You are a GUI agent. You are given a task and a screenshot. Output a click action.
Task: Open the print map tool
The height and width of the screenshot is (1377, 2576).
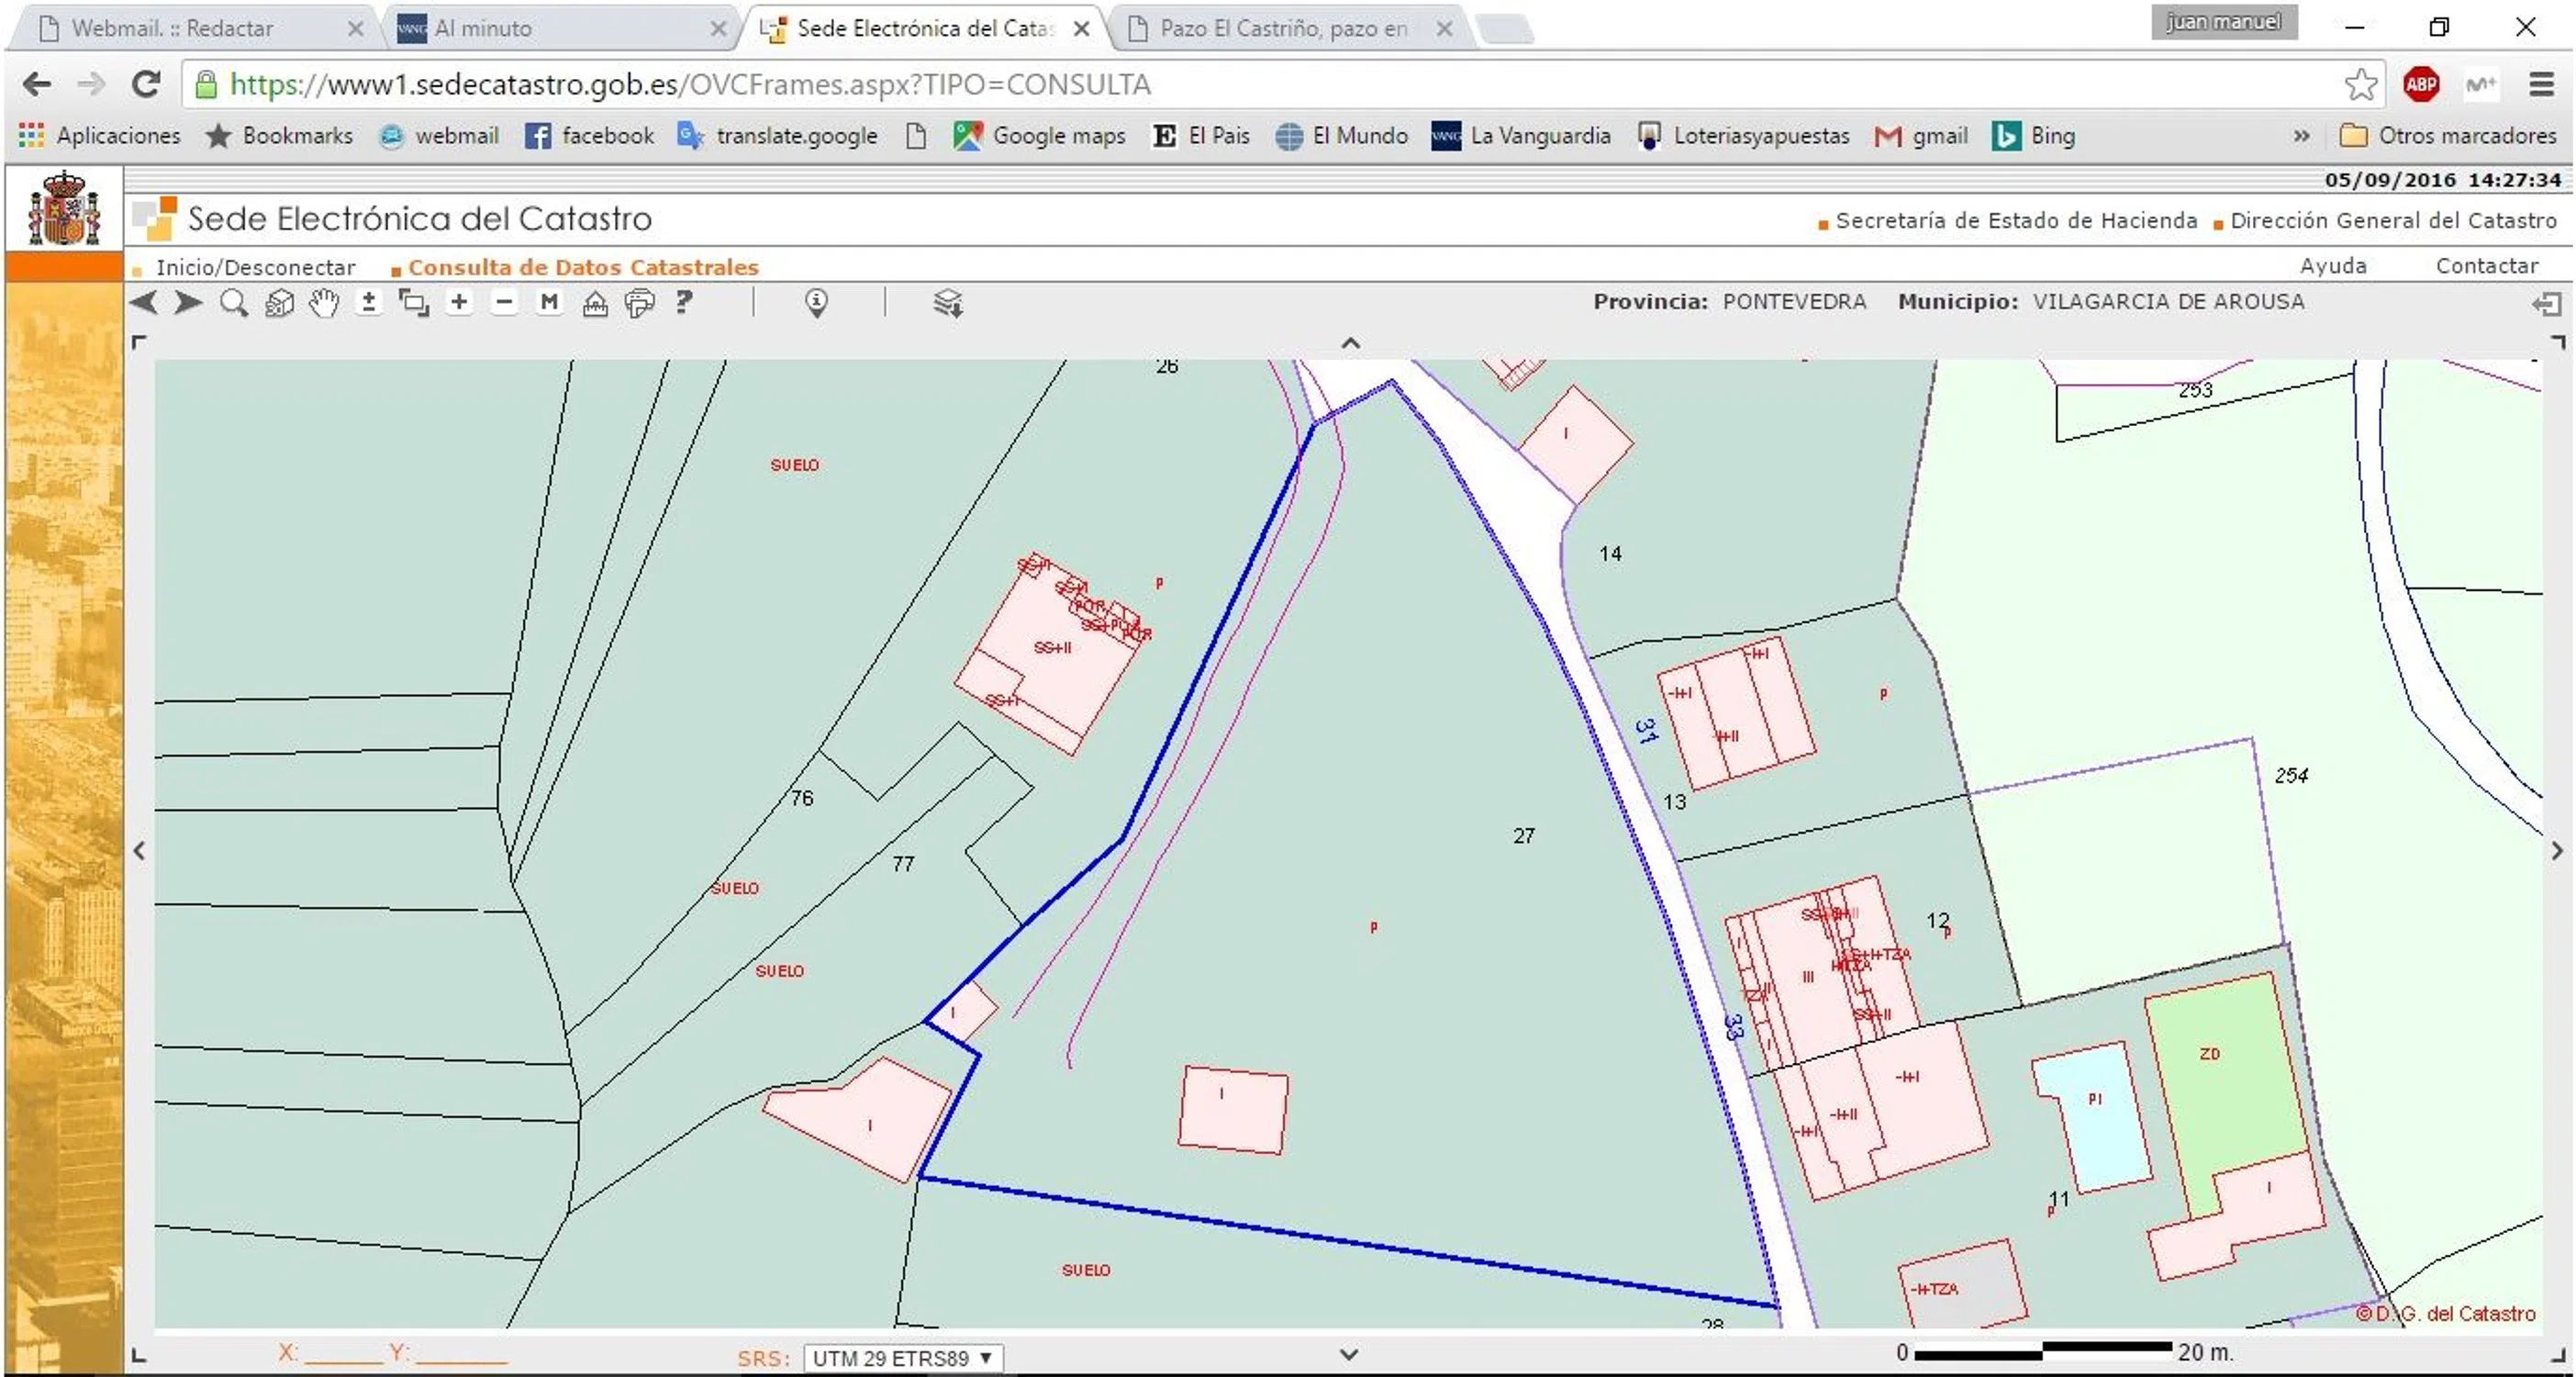[x=639, y=302]
